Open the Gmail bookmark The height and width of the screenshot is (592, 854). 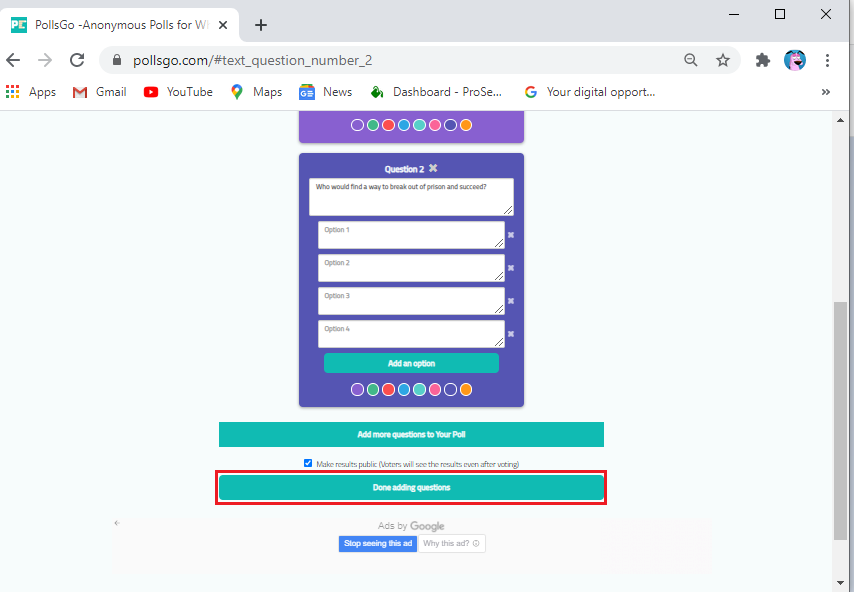[x=99, y=92]
